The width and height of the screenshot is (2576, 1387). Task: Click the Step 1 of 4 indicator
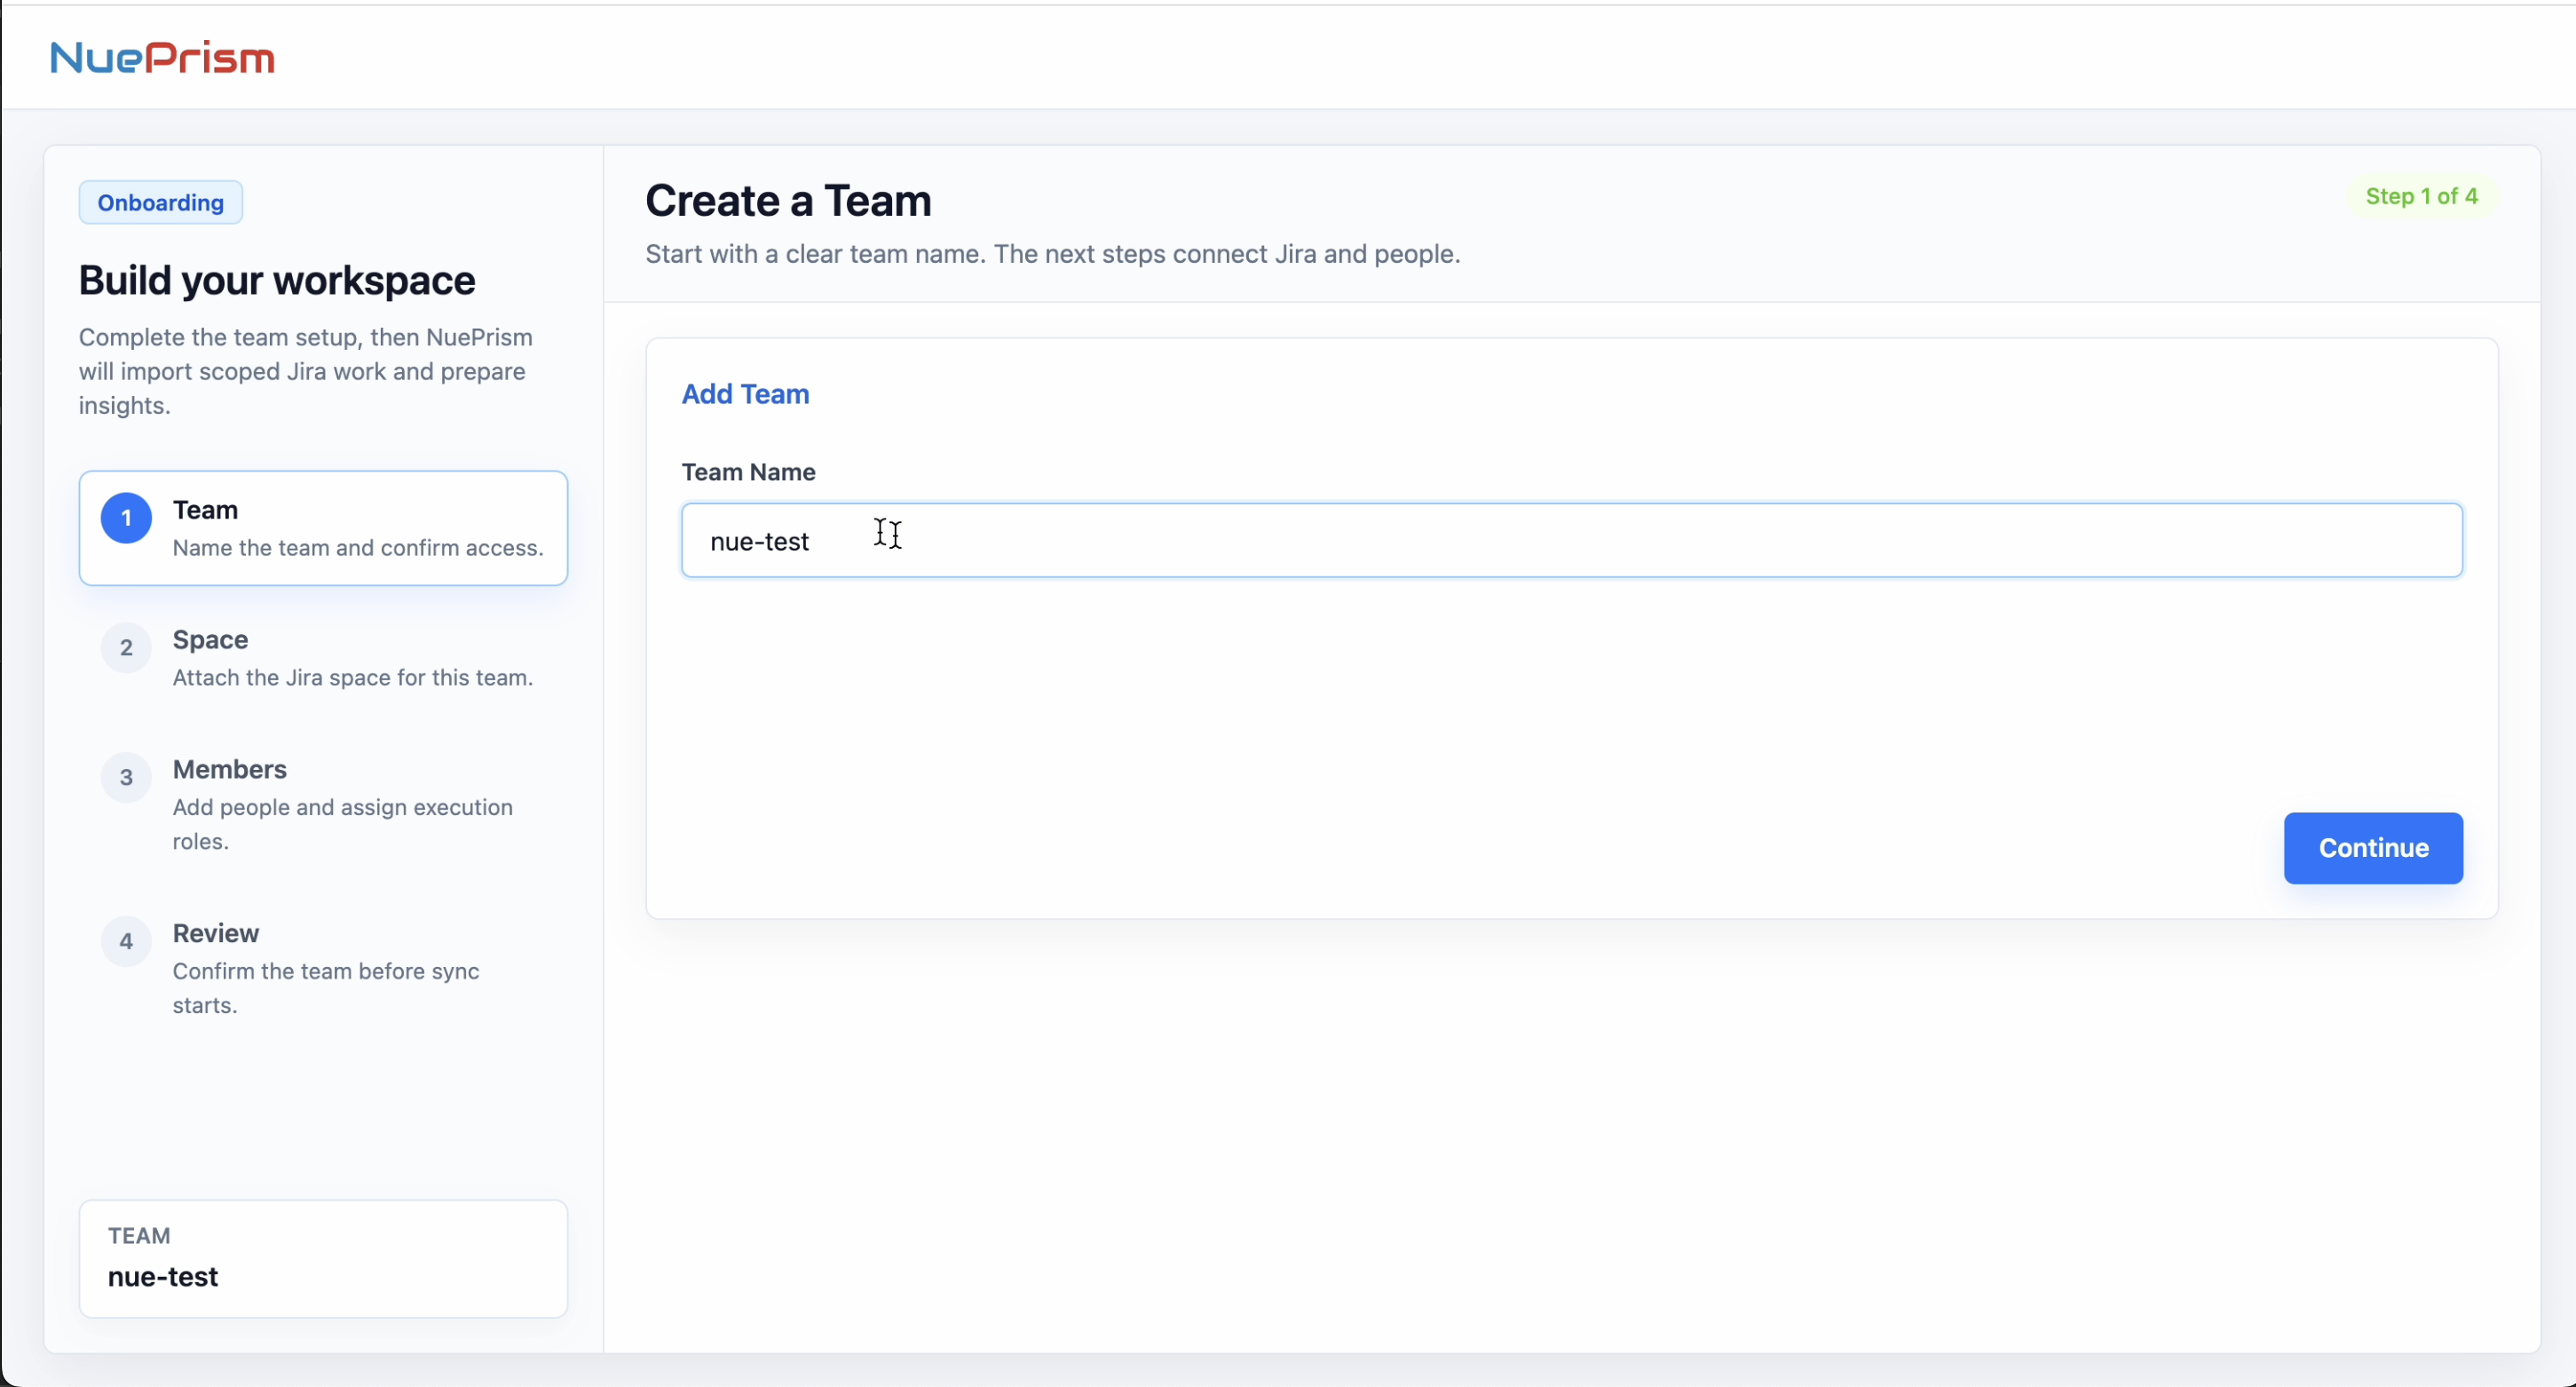[2421, 196]
